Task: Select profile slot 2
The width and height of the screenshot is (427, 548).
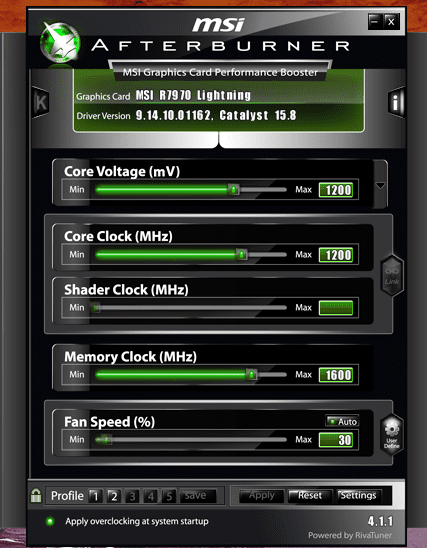Action: [114, 496]
